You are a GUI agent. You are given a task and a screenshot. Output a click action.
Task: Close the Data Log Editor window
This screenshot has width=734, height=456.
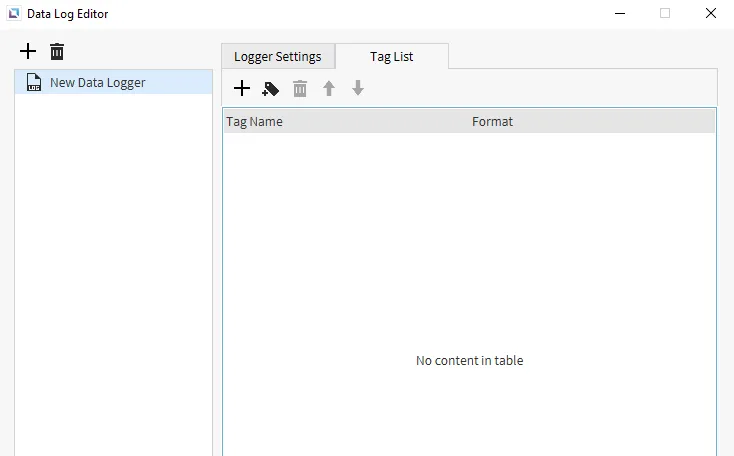pos(711,14)
